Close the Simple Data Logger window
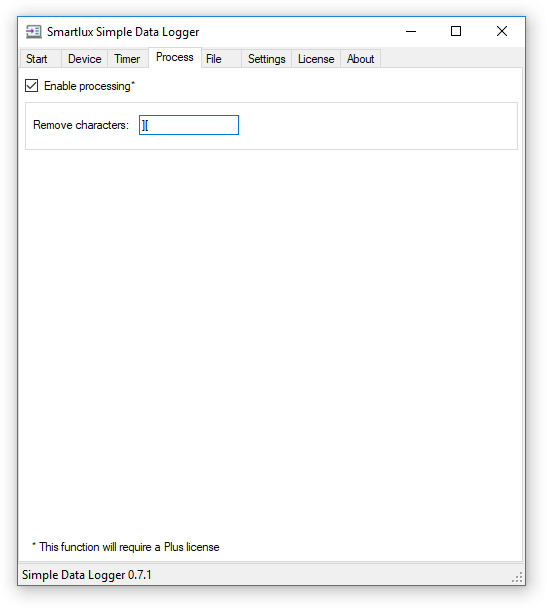547x608 pixels. coord(502,31)
